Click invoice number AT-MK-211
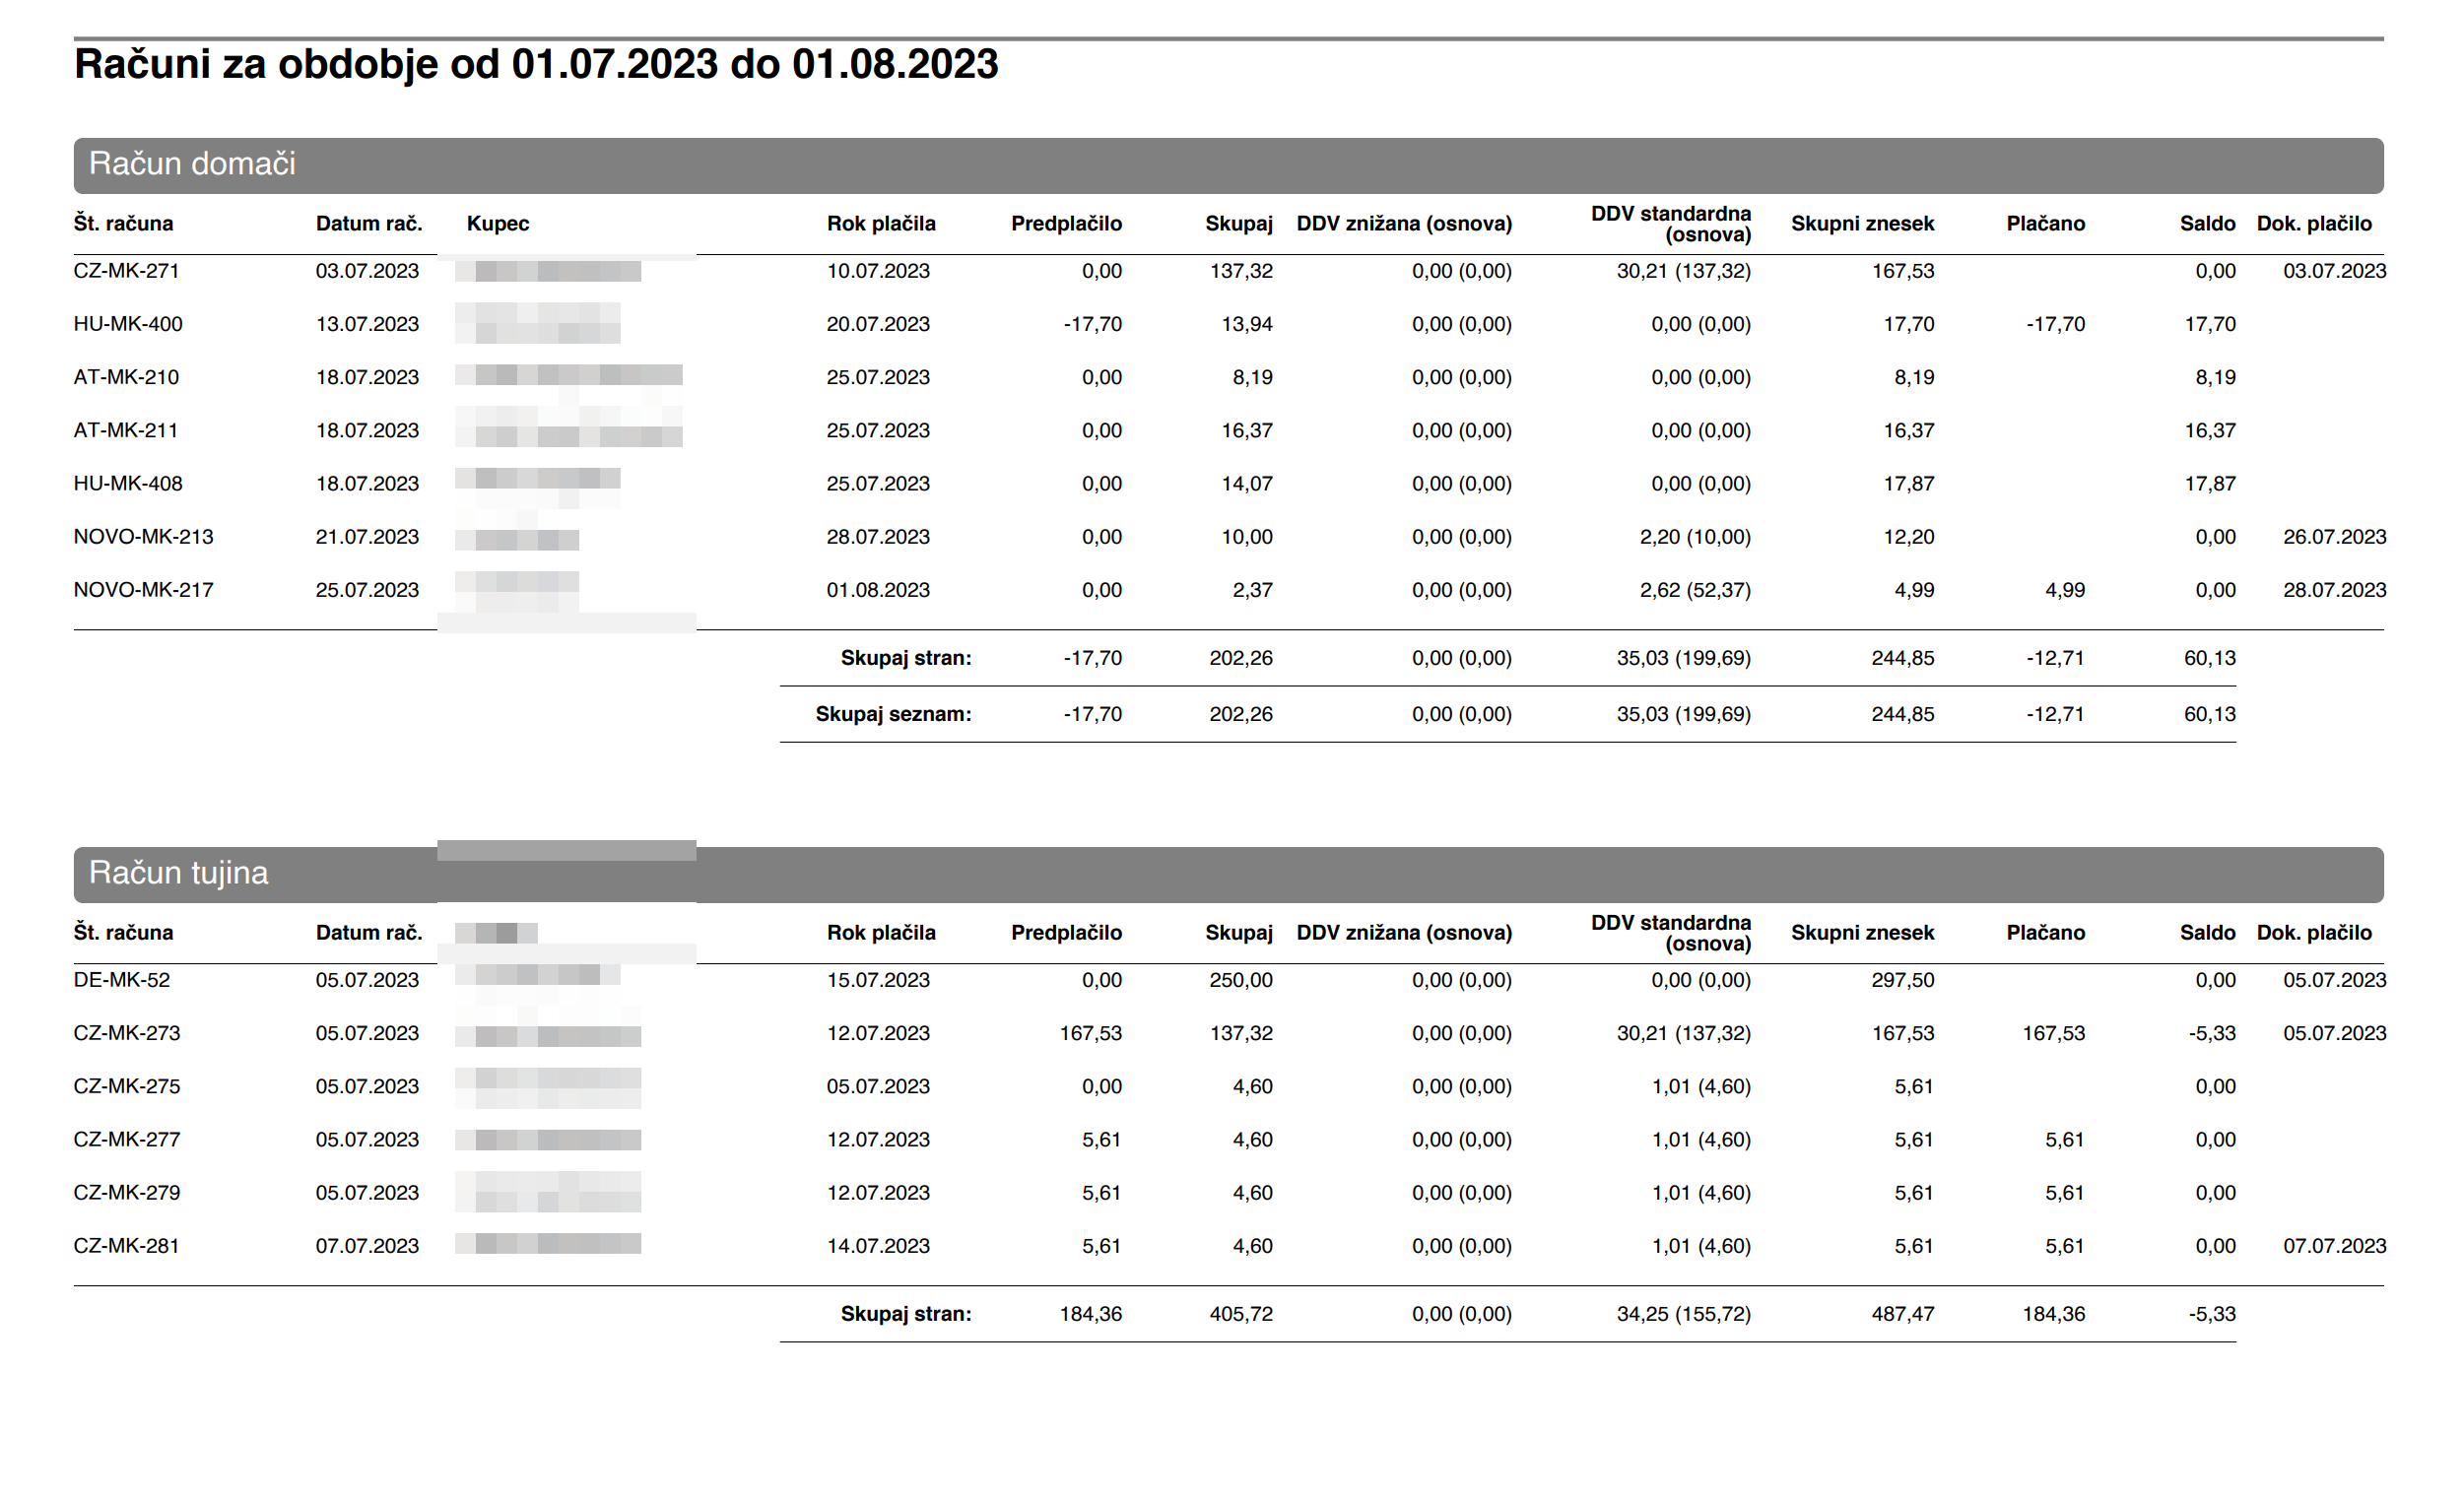Screen dimensions: 2464x1502 coord(126,431)
